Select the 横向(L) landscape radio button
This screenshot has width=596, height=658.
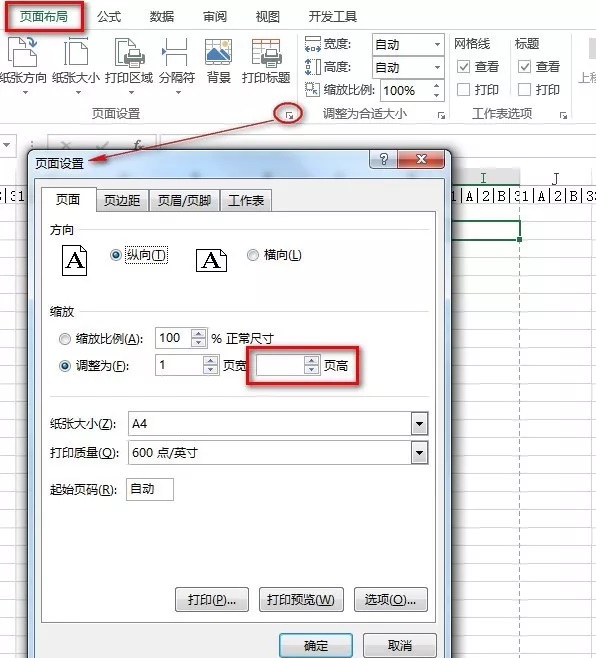click(x=253, y=255)
